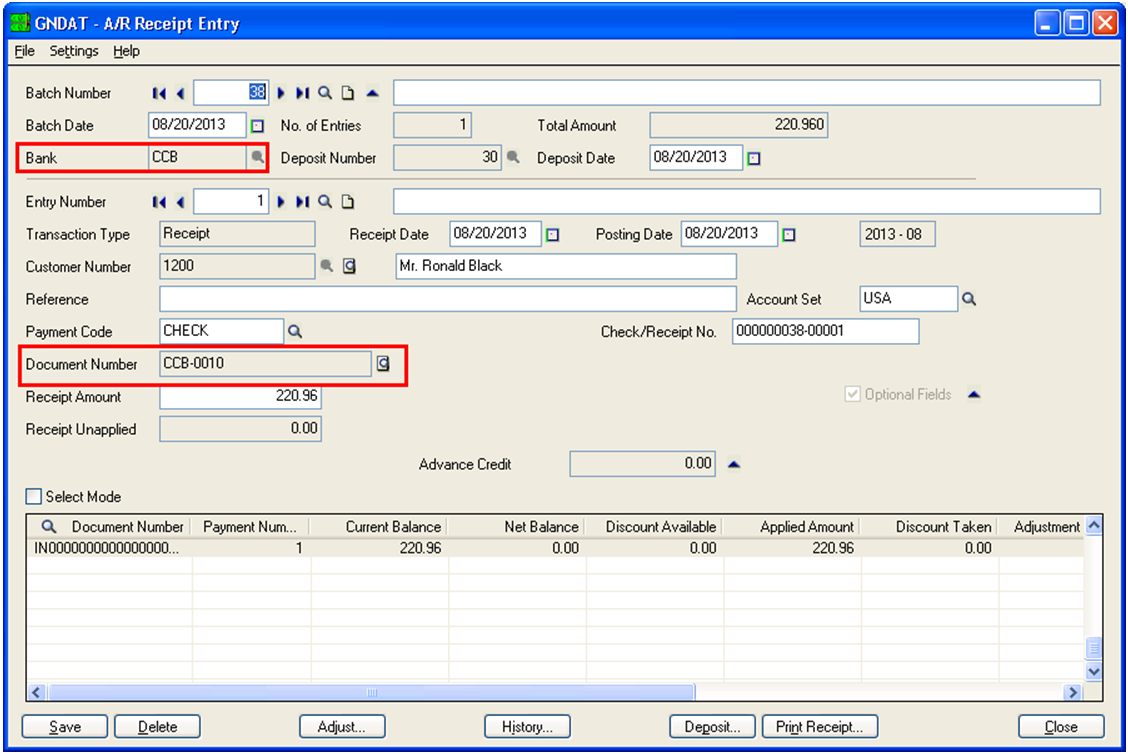The width and height of the screenshot is (1128, 754).
Task: Click the Applied Amount 220.96 cell
Action: 792,548
